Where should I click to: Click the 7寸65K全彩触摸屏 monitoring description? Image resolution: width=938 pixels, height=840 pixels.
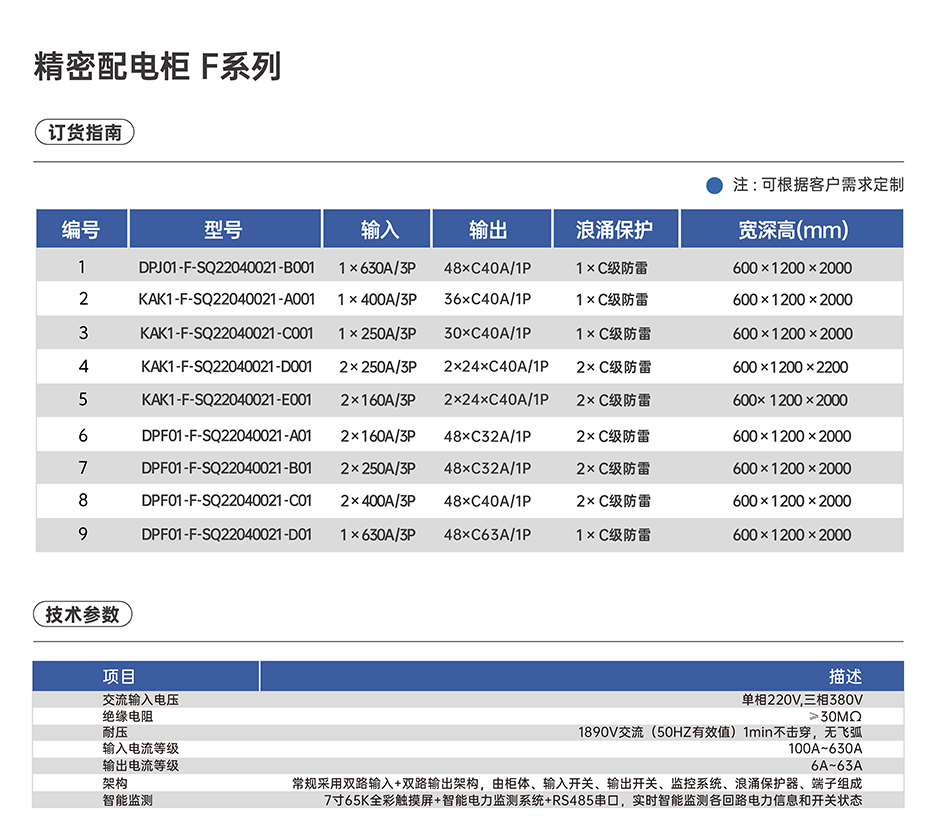593,800
